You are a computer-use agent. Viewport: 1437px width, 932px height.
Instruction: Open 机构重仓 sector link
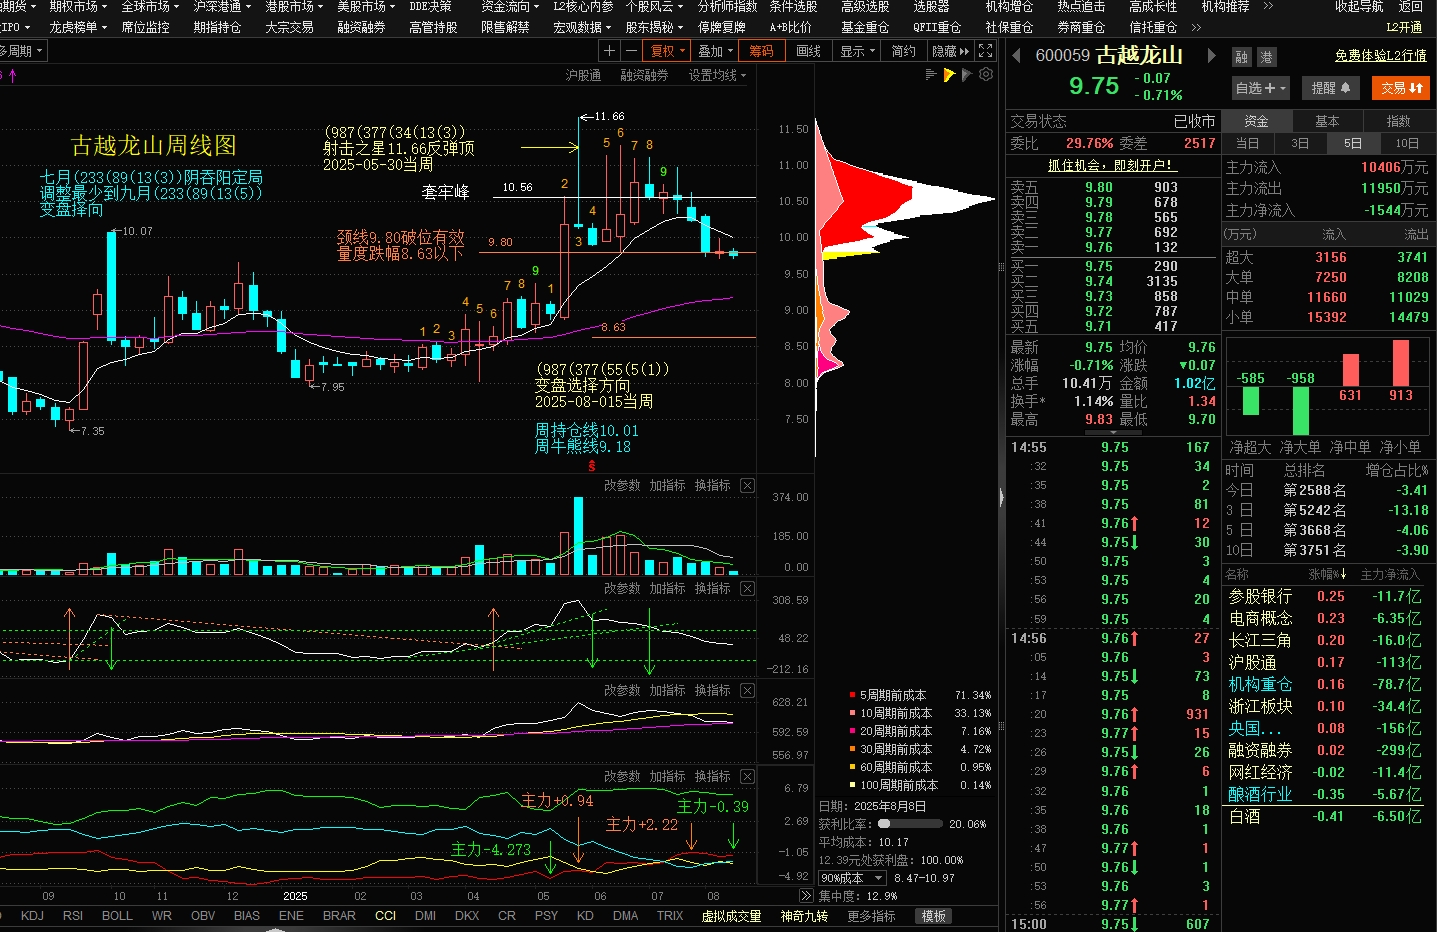1260,684
